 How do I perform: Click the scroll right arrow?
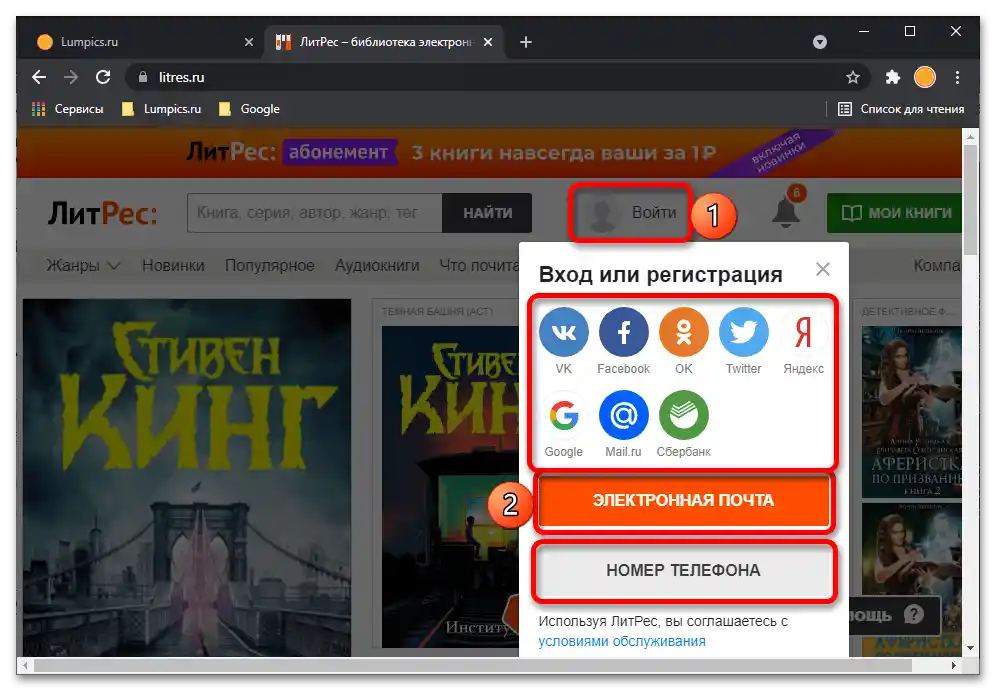click(953, 665)
